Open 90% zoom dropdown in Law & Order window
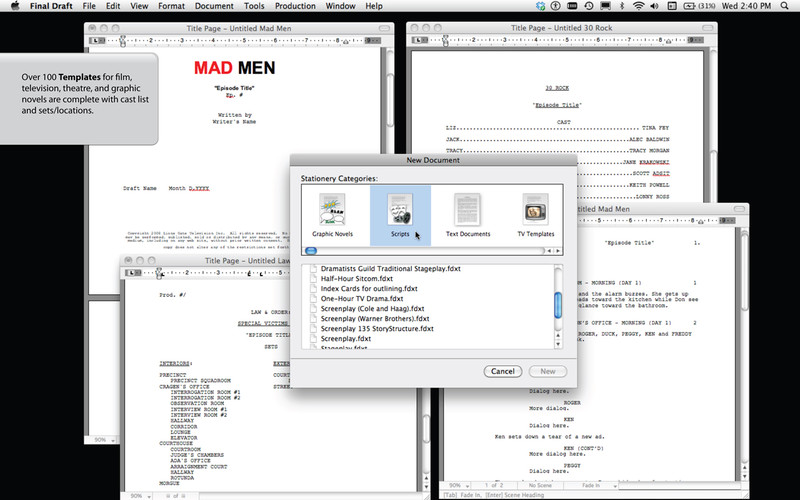The width and height of the screenshot is (800, 500). (139, 496)
